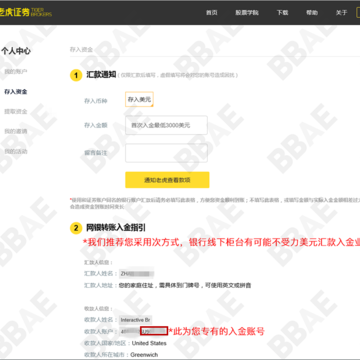The width and height of the screenshot is (360, 360).
Task: Open the 股票学院 nav item
Action: (247, 13)
